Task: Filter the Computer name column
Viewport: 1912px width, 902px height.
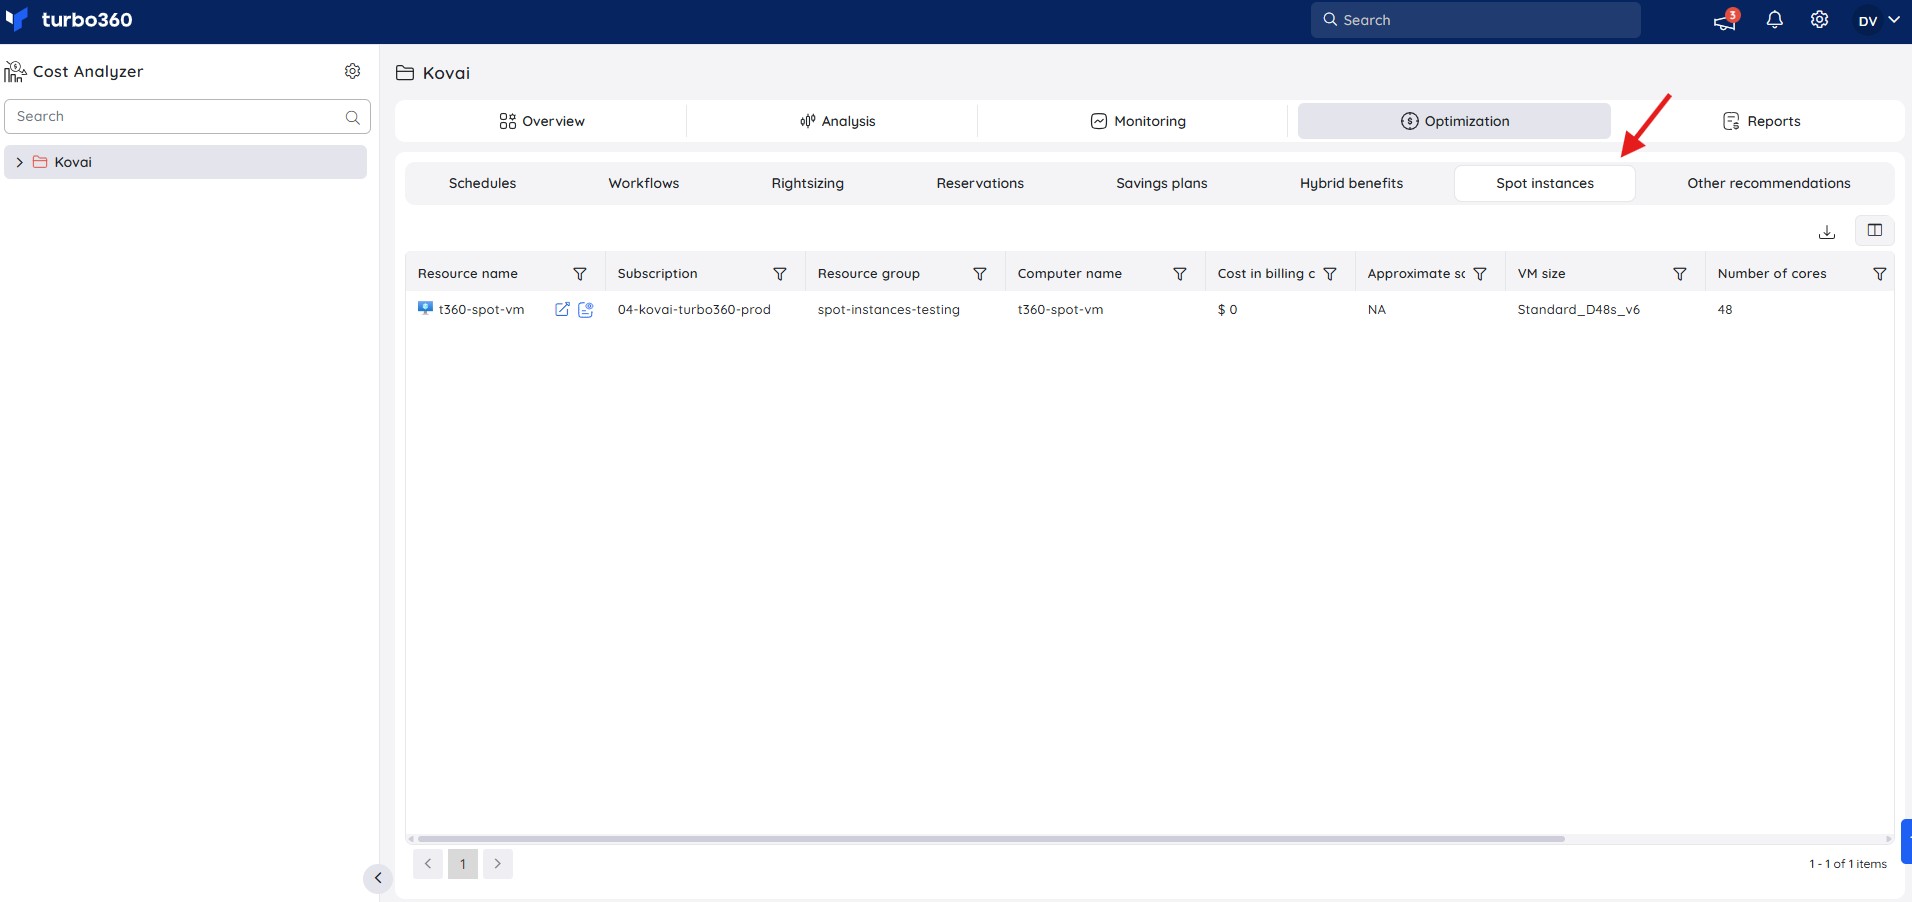Action: tap(1180, 274)
